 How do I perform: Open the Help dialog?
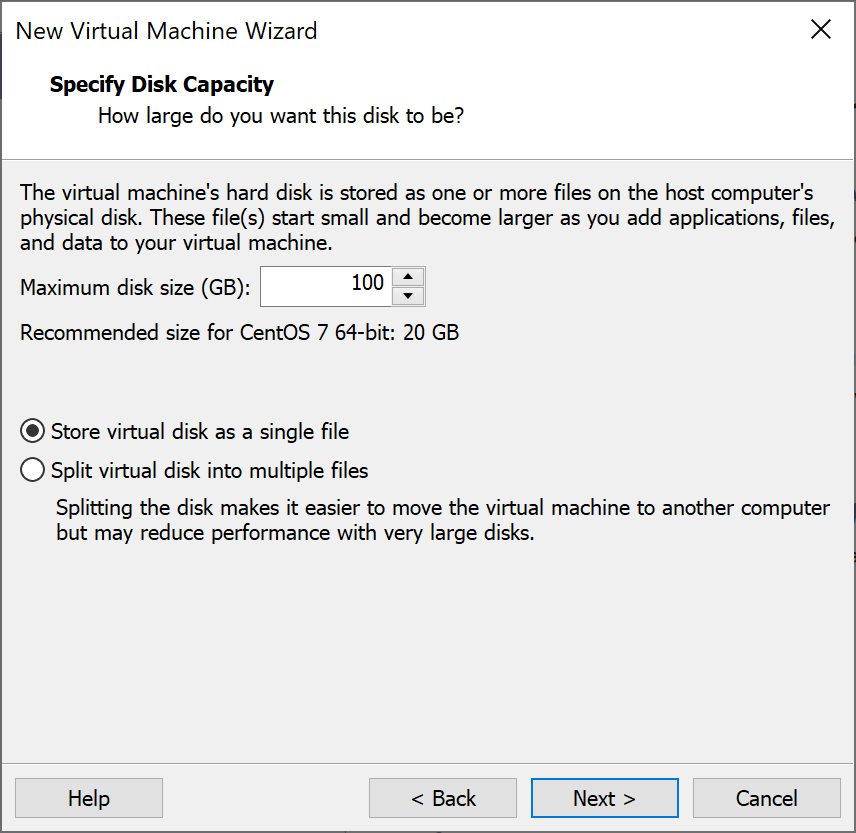pos(88,798)
